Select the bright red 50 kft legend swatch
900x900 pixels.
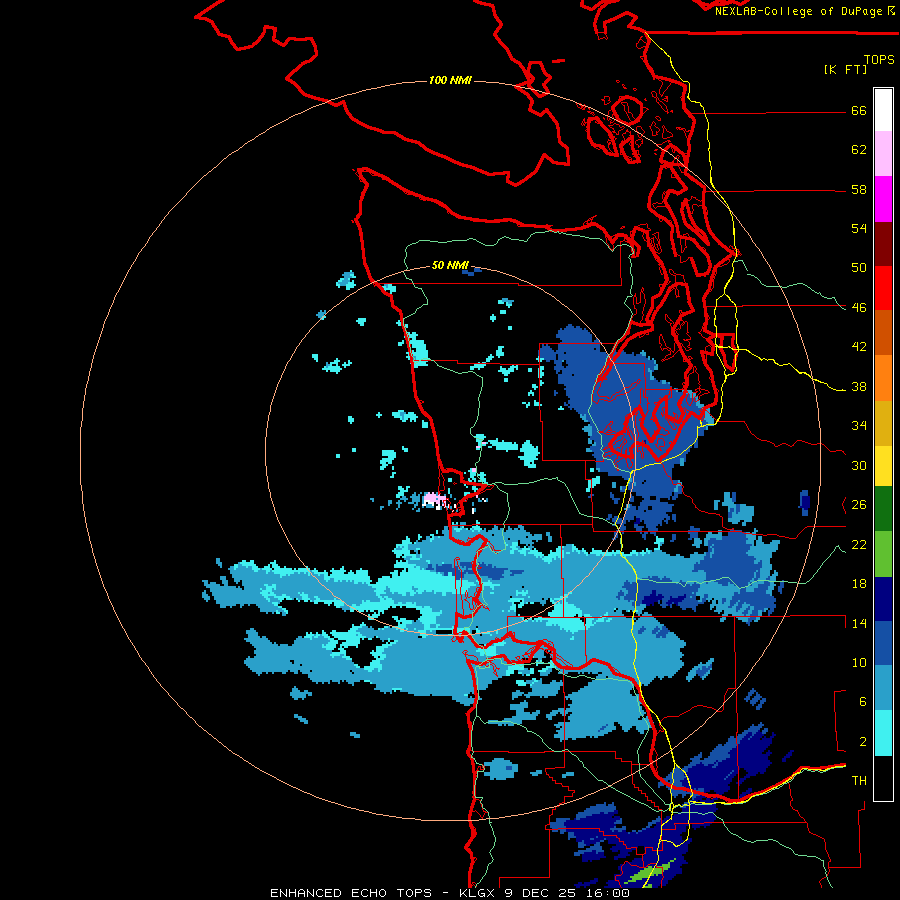[883, 288]
